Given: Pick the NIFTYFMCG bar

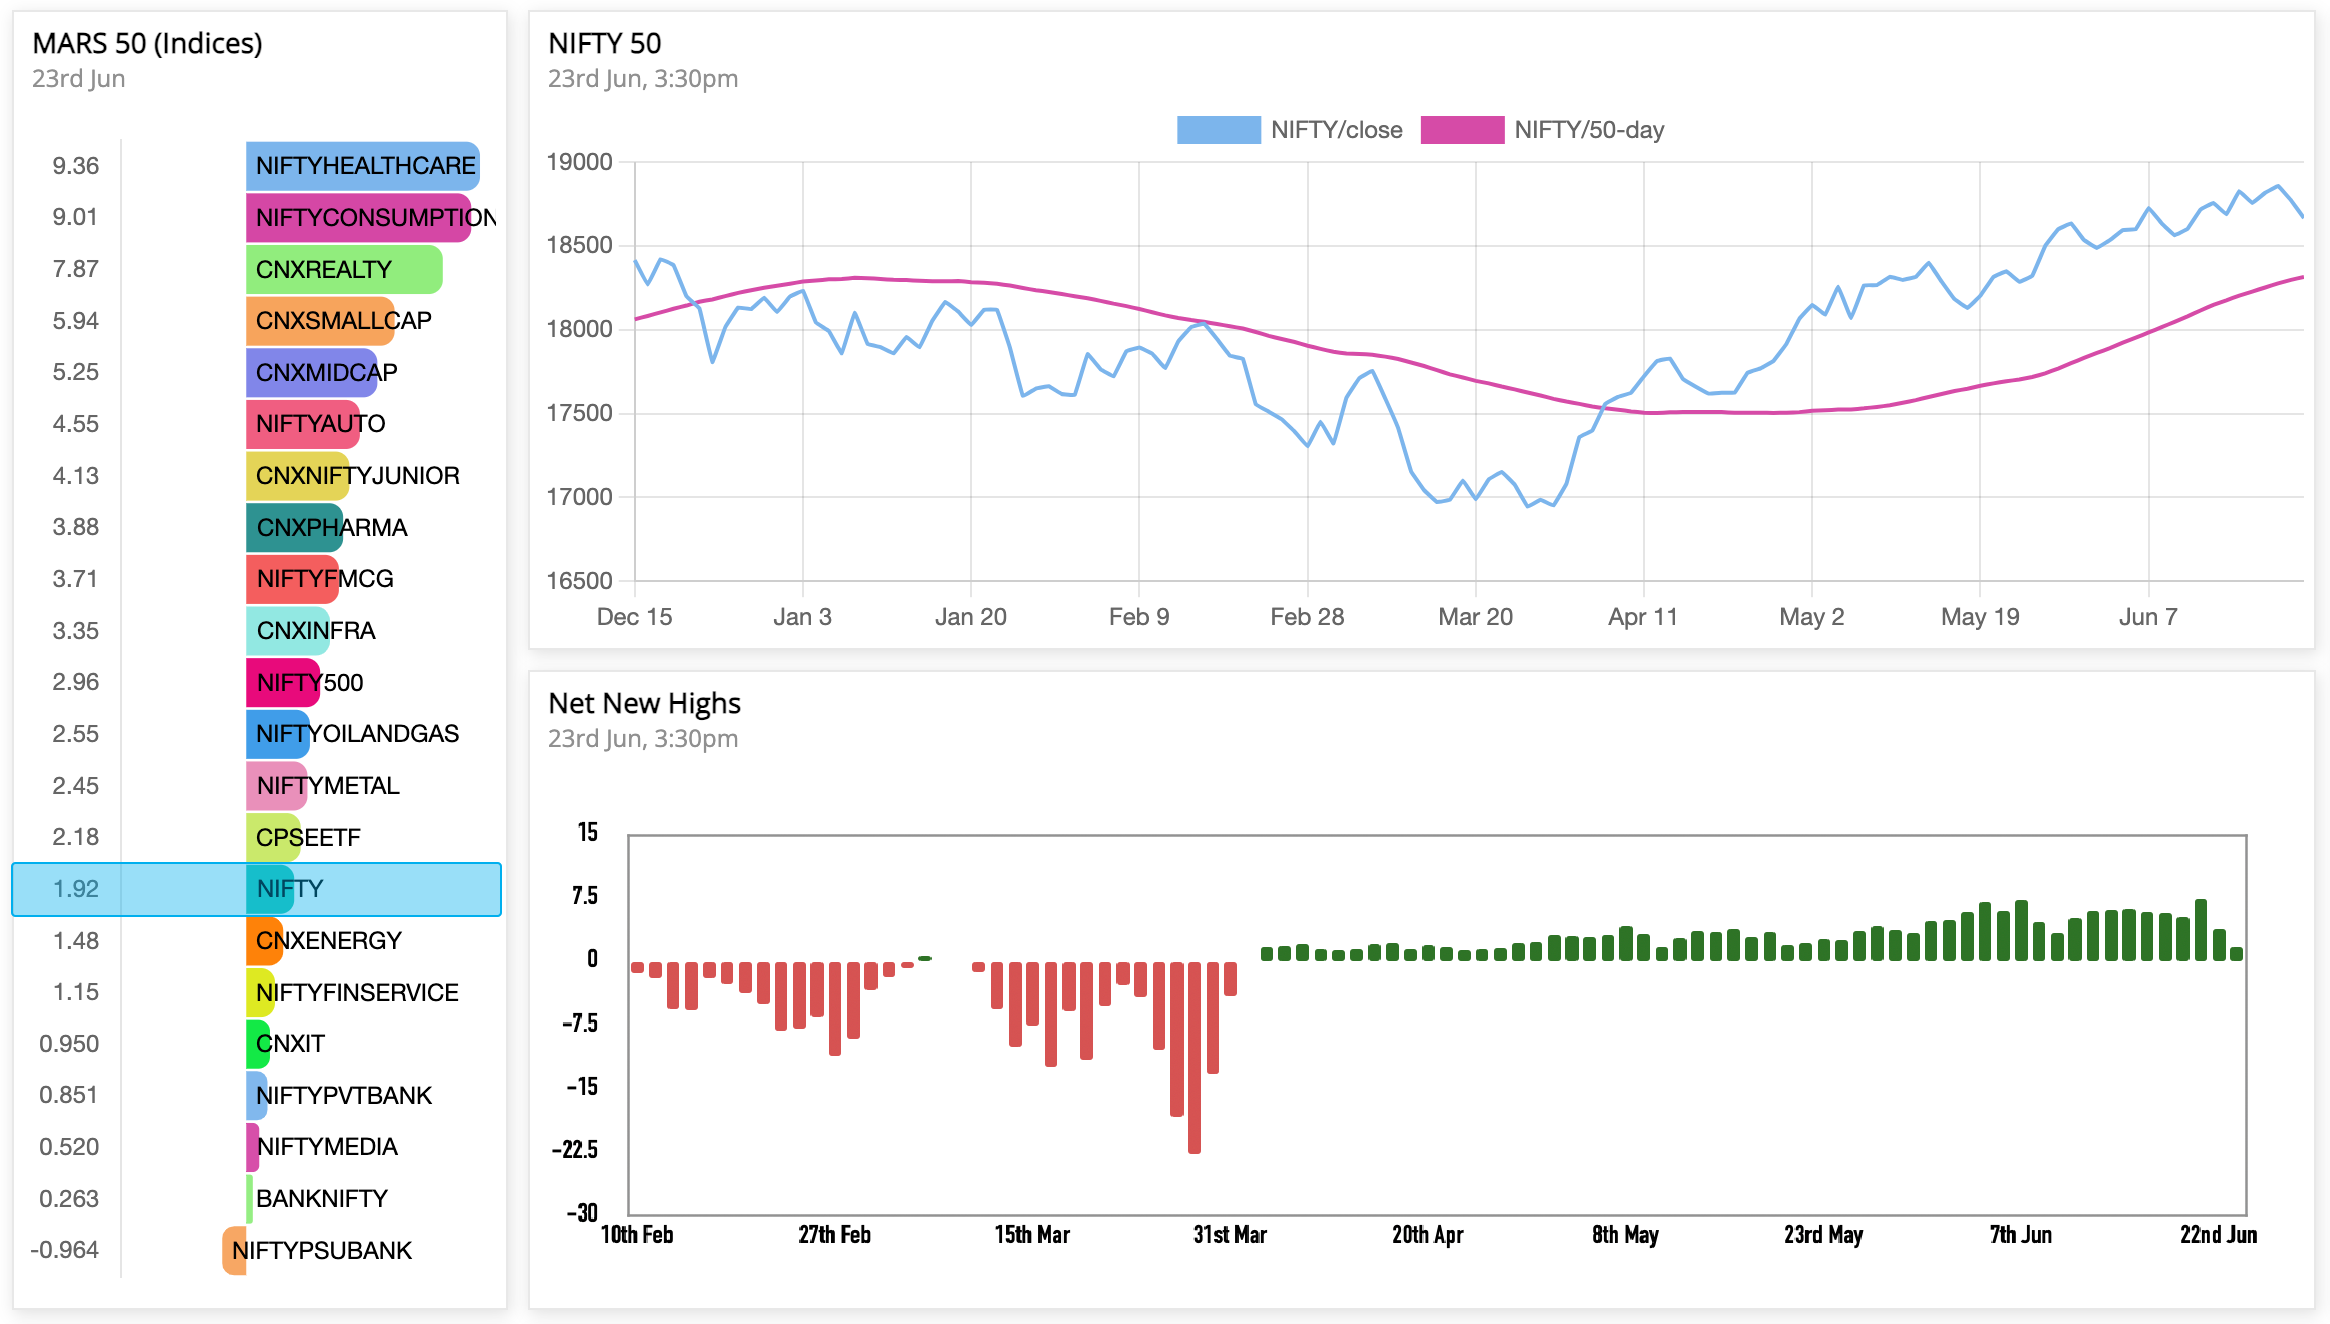Looking at the screenshot, I should tap(292, 579).
